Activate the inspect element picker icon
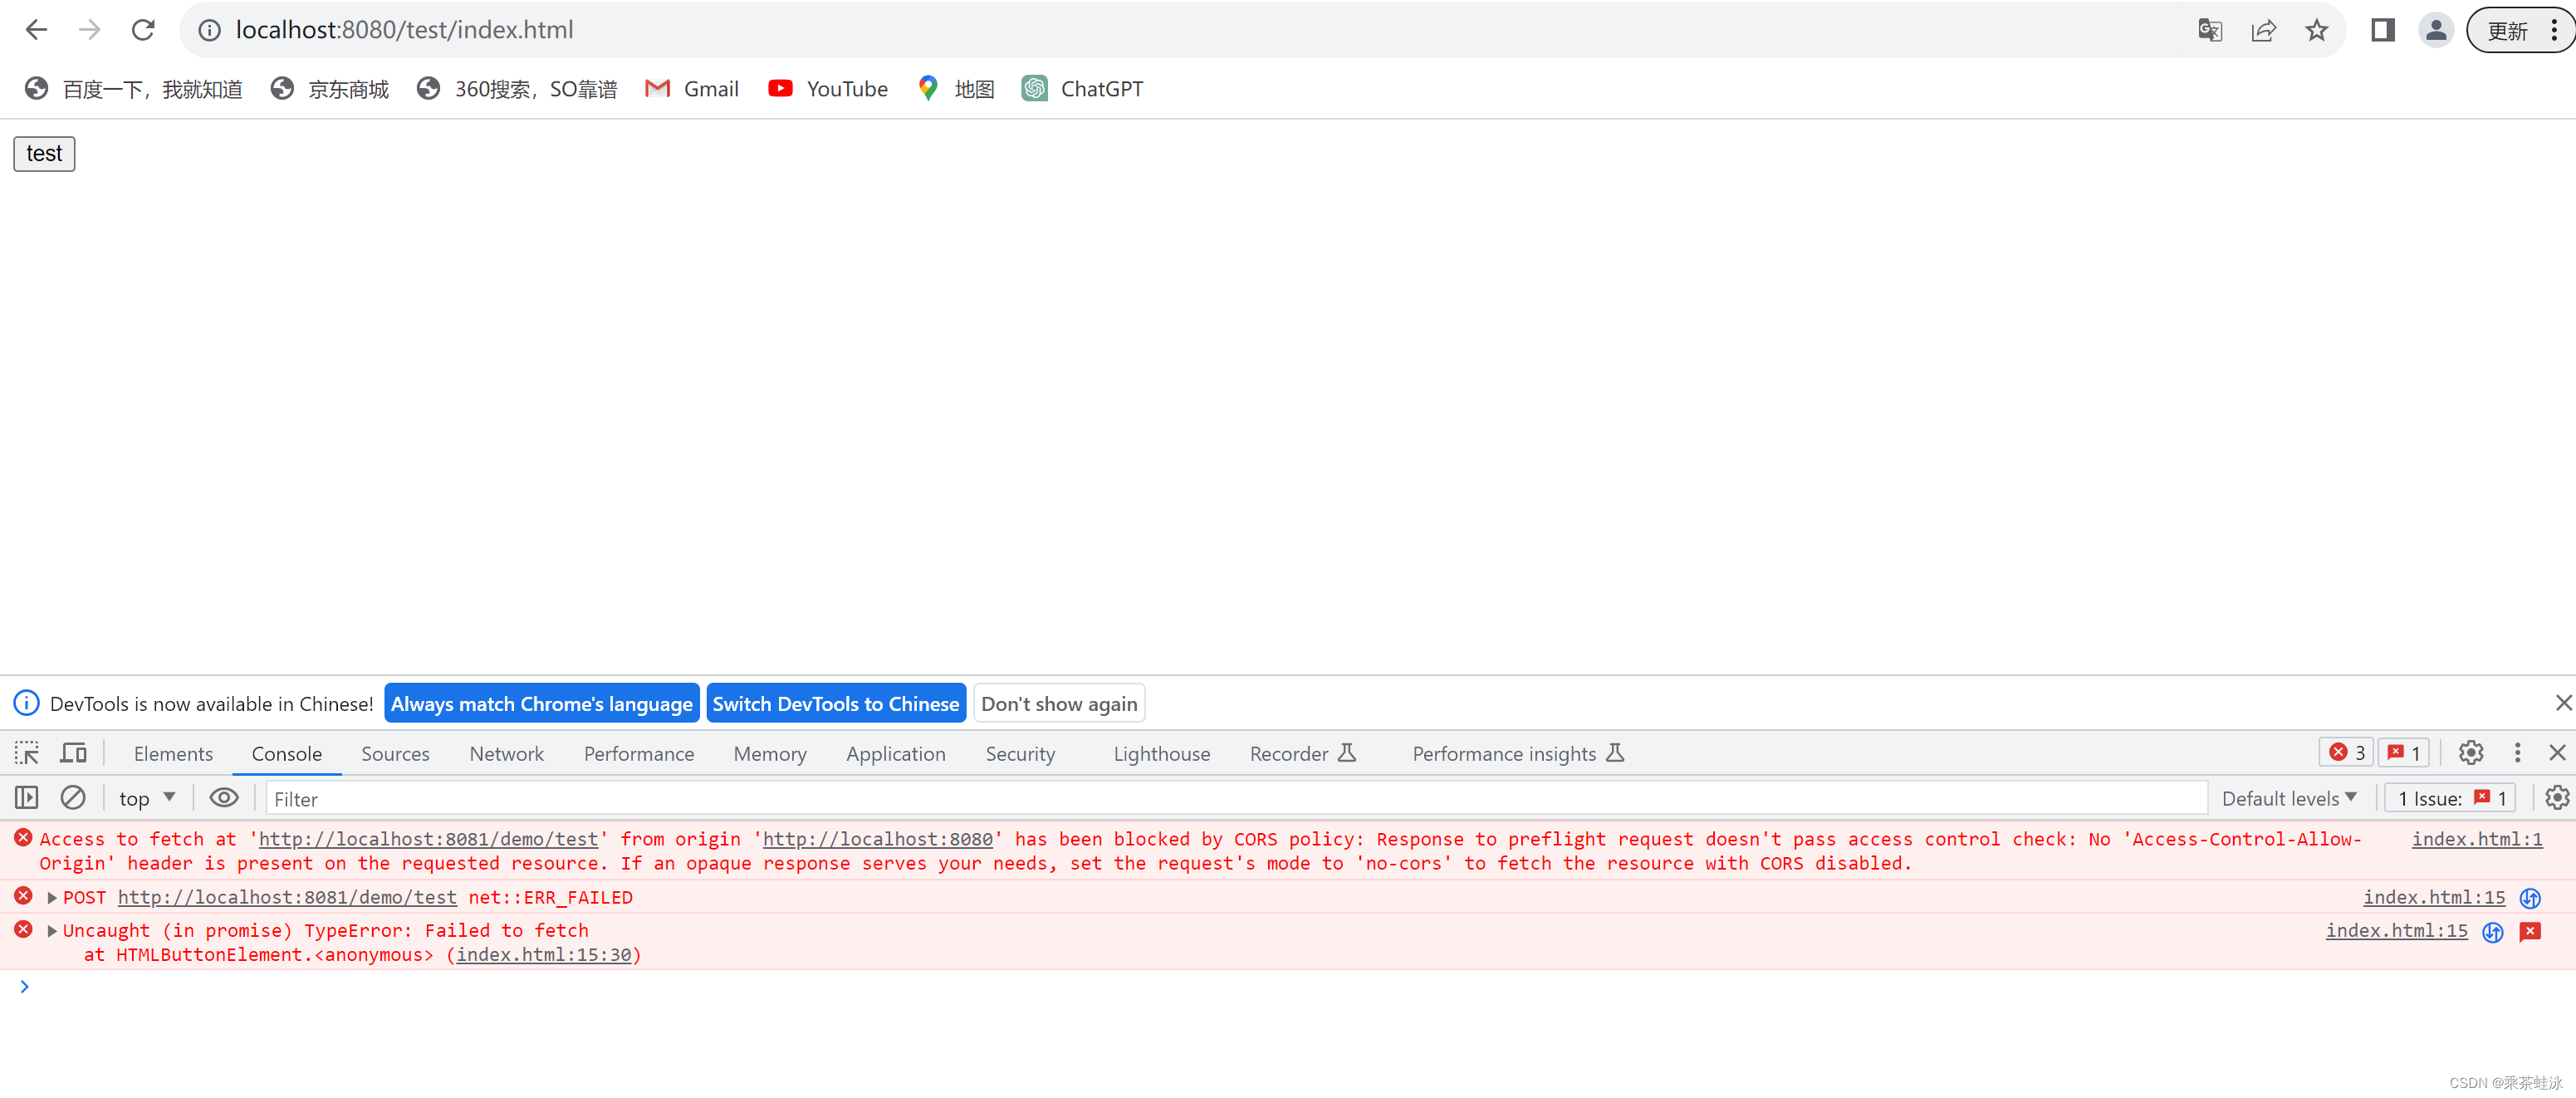 tap(27, 753)
